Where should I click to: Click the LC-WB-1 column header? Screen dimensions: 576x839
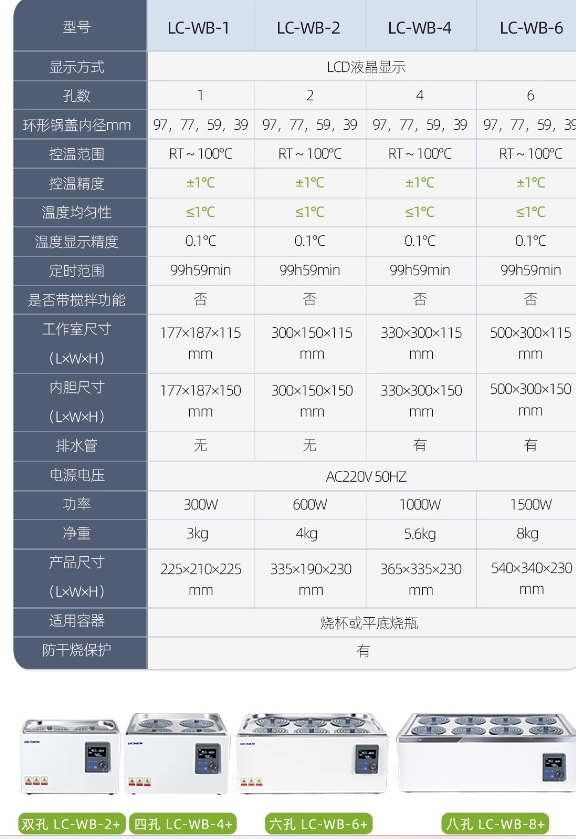click(200, 26)
